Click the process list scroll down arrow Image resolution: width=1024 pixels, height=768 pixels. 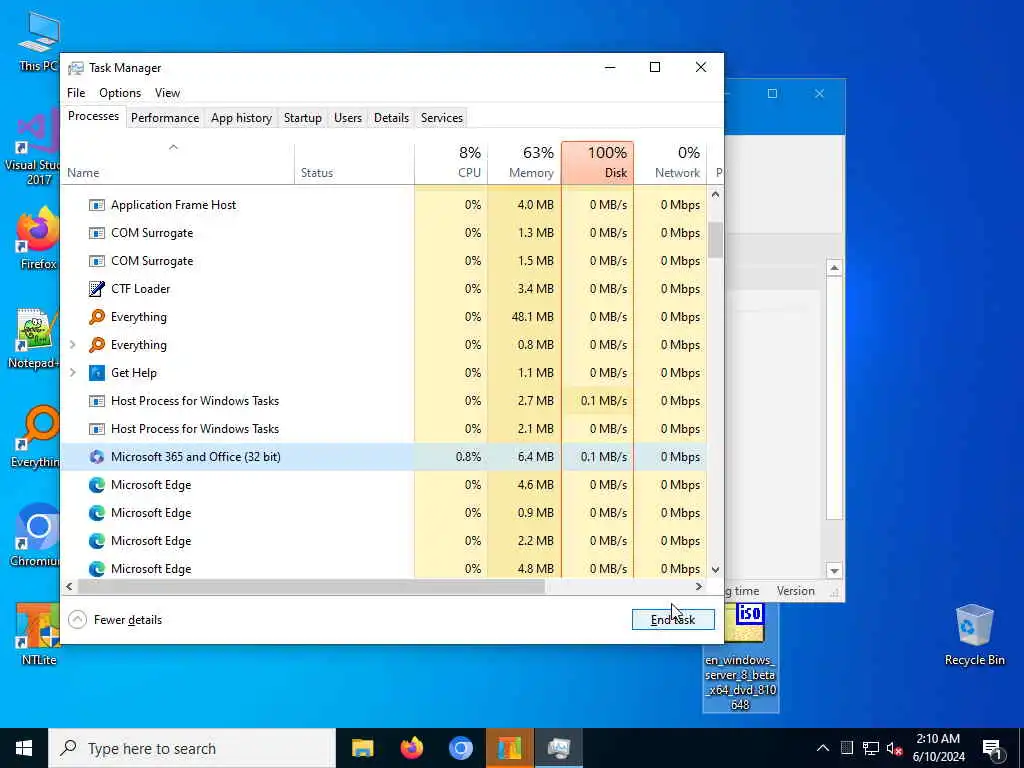coord(716,569)
